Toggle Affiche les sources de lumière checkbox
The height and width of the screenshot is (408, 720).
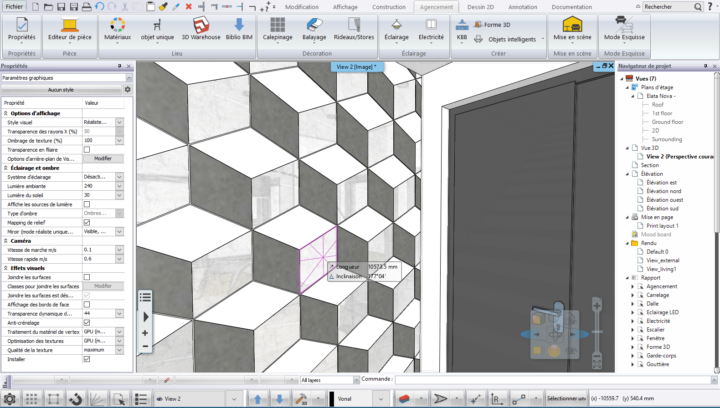pos(87,204)
